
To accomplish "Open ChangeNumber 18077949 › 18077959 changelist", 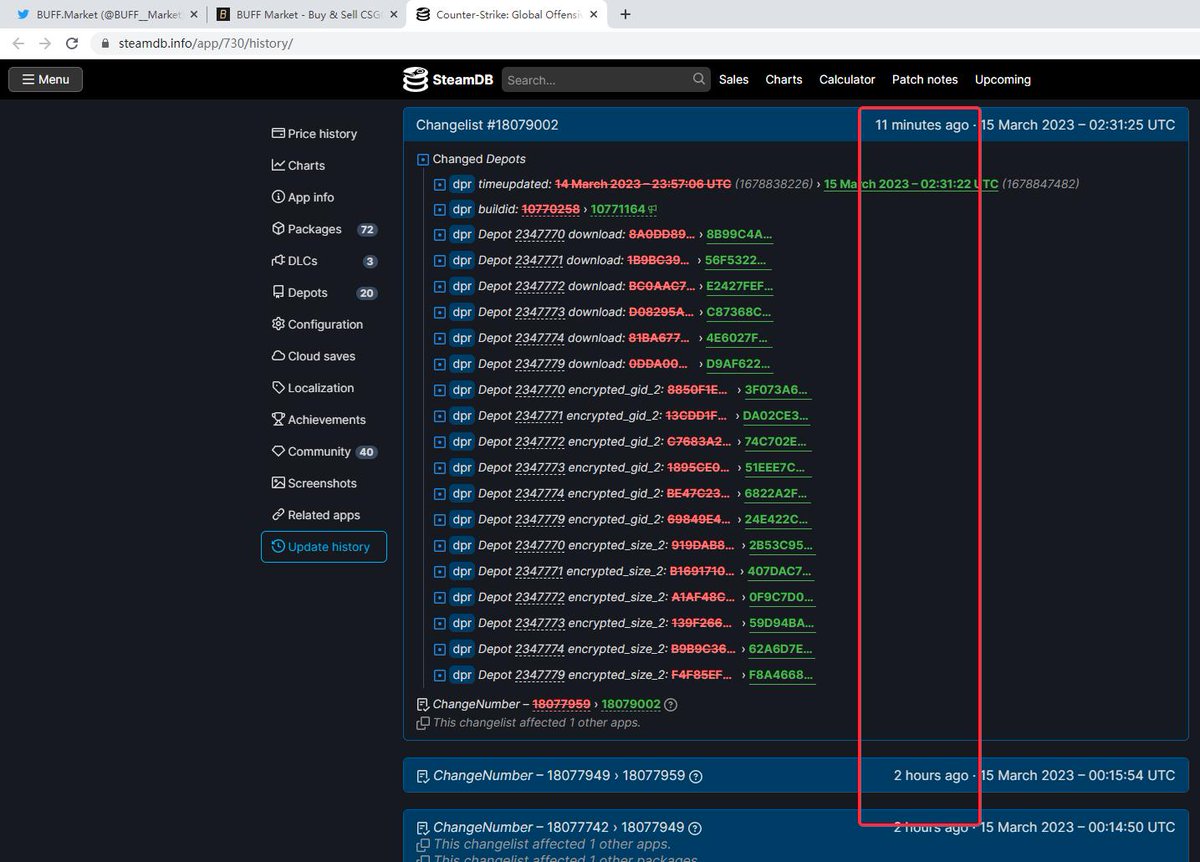I will click(x=559, y=776).
